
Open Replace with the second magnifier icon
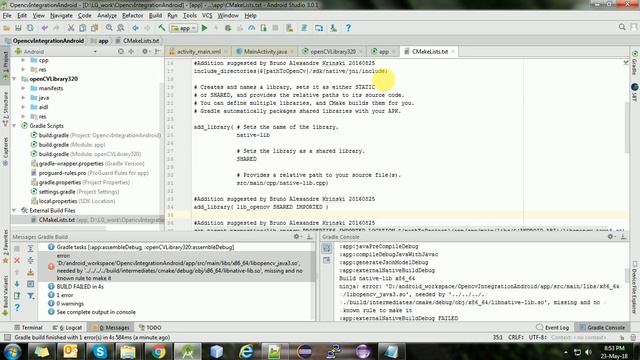pyautogui.click(x=121, y=28)
